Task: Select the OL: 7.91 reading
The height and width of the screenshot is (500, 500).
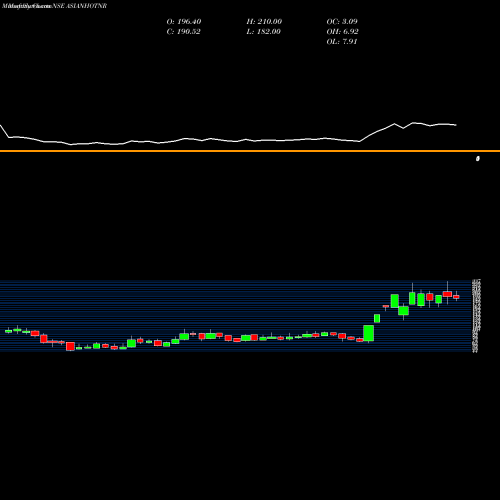Action: coord(342,42)
